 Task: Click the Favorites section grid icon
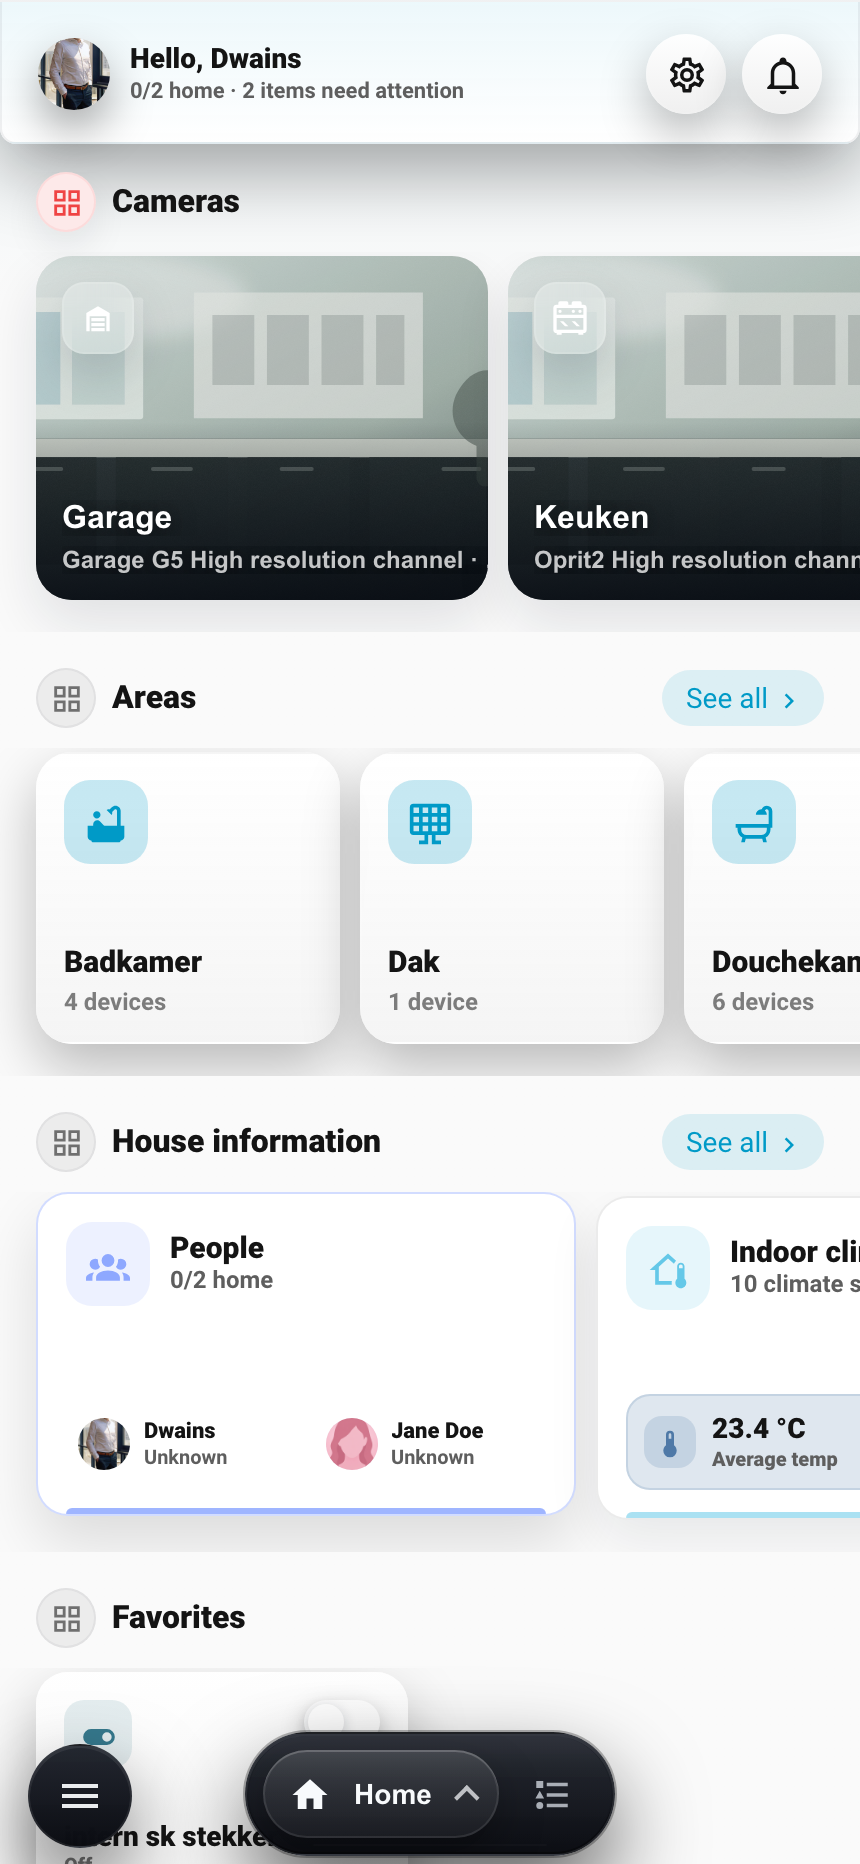point(67,1618)
